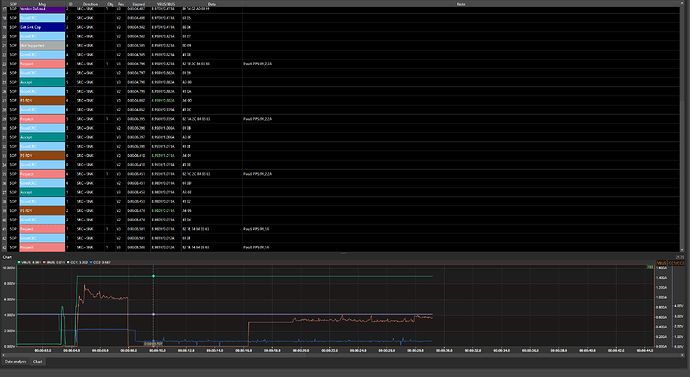Select the Accept message in row 37
This screenshot has height=377, width=690.
42,192
